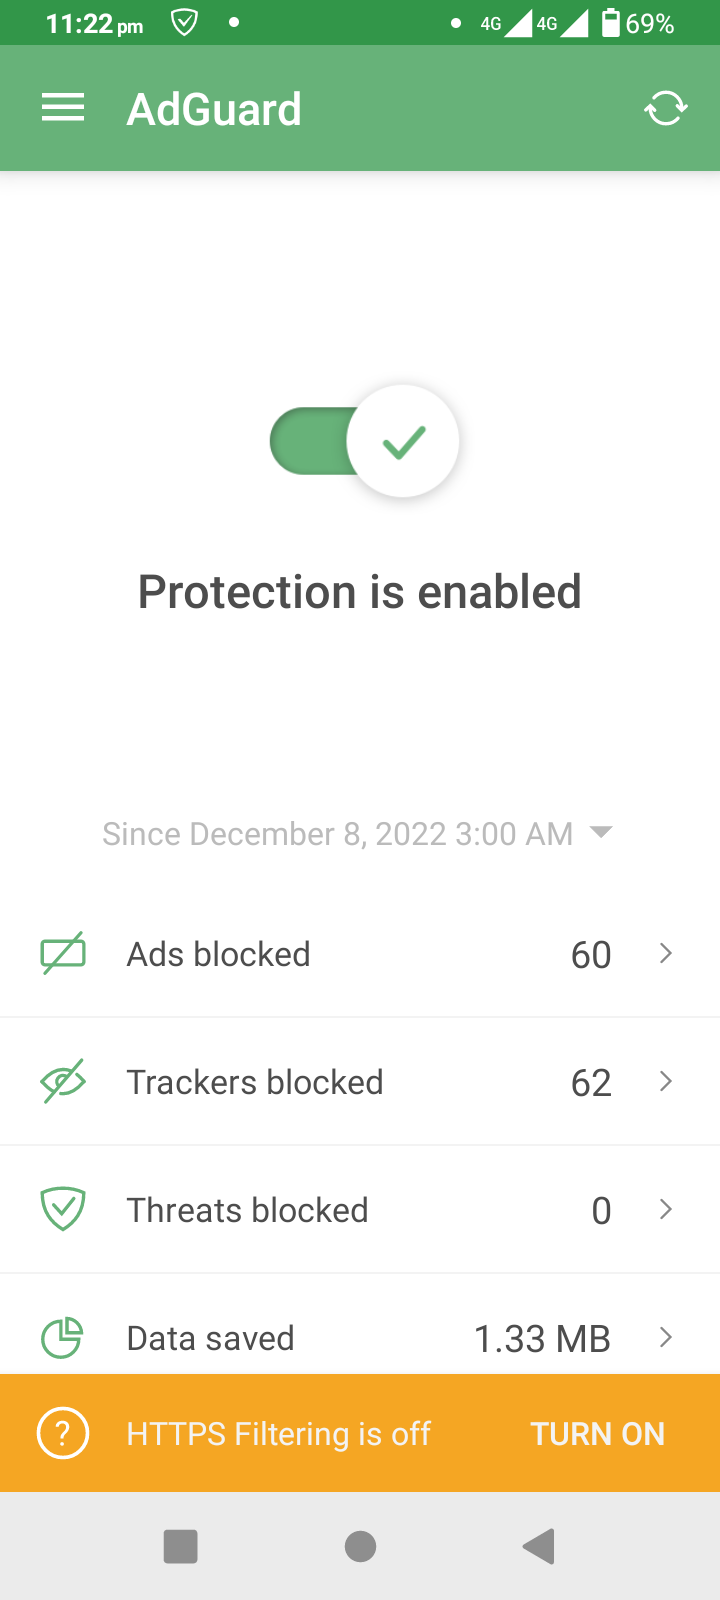Tap the HTTPS Filtering question mark icon
Viewport: 720px width, 1600px height.
pos(63,1434)
